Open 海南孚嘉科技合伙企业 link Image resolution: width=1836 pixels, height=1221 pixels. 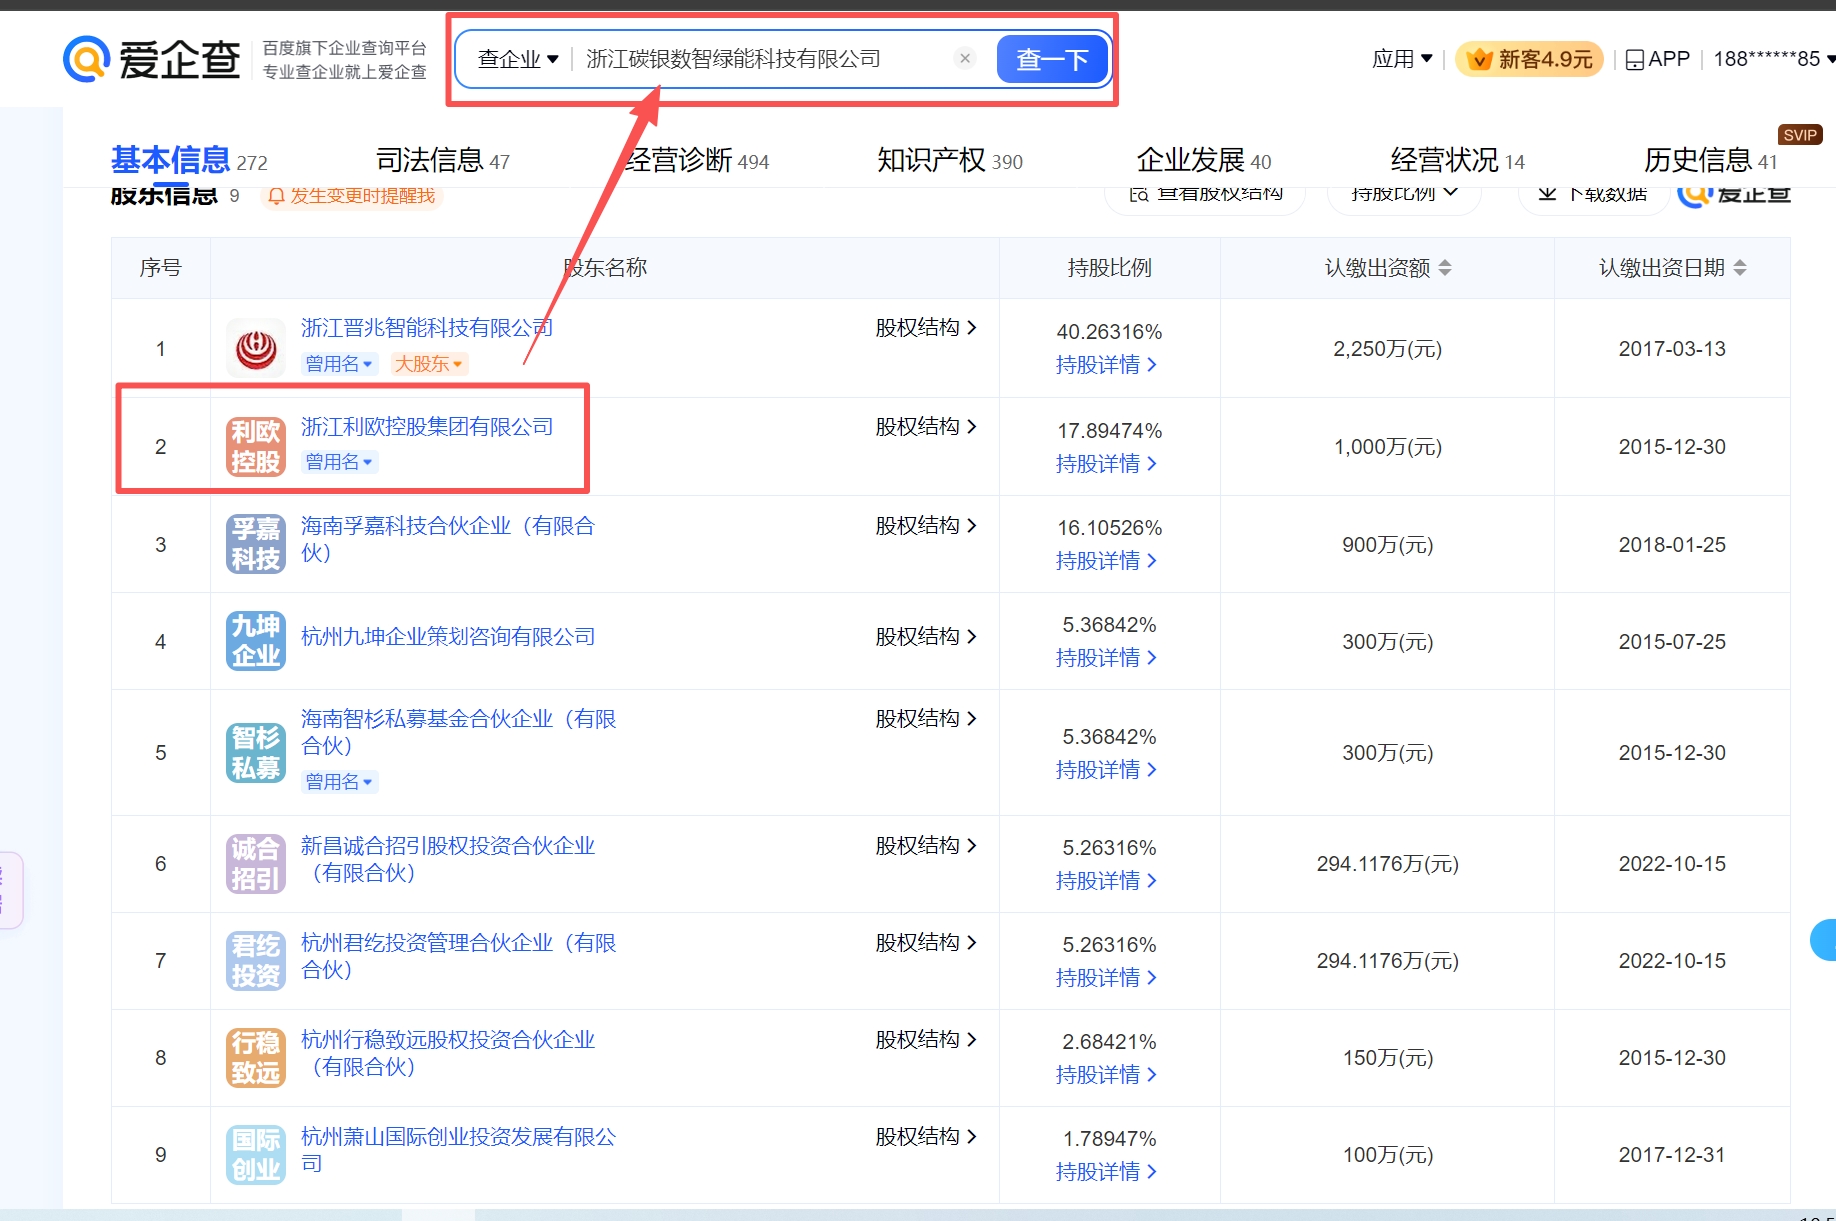pos(448,539)
